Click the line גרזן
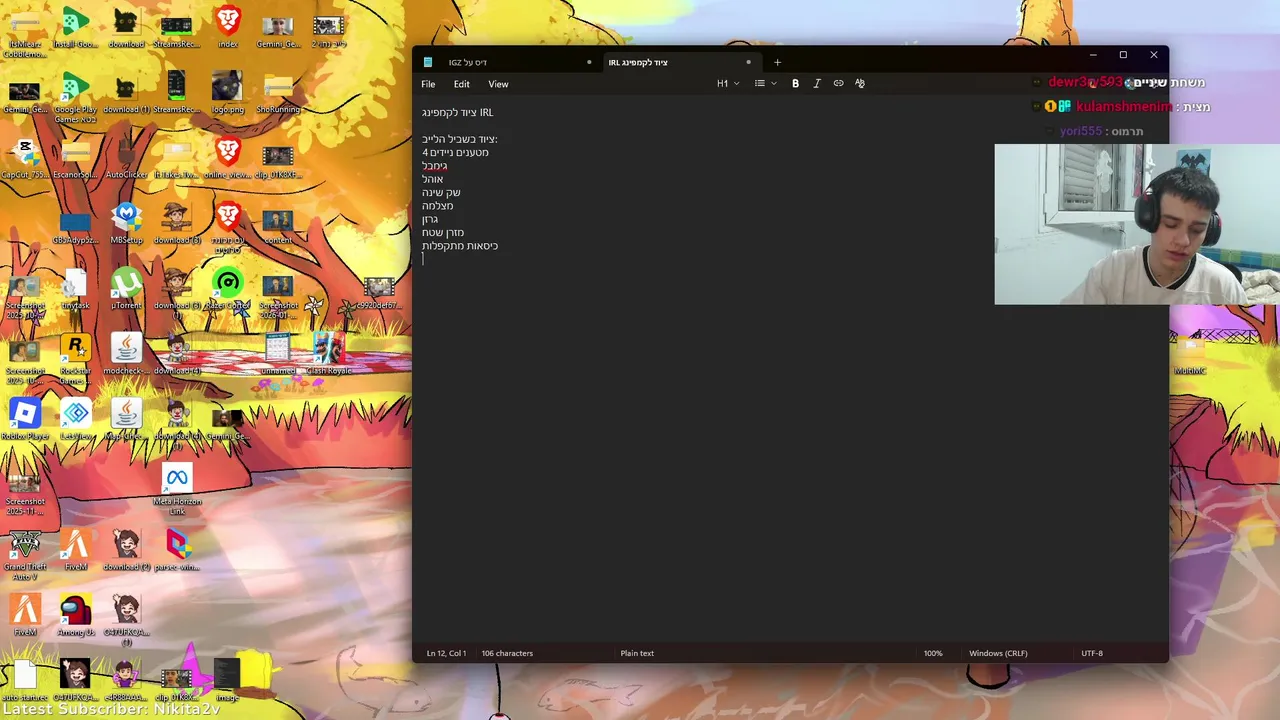Viewport: 1280px width, 720px height. click(x=430, y=219)
